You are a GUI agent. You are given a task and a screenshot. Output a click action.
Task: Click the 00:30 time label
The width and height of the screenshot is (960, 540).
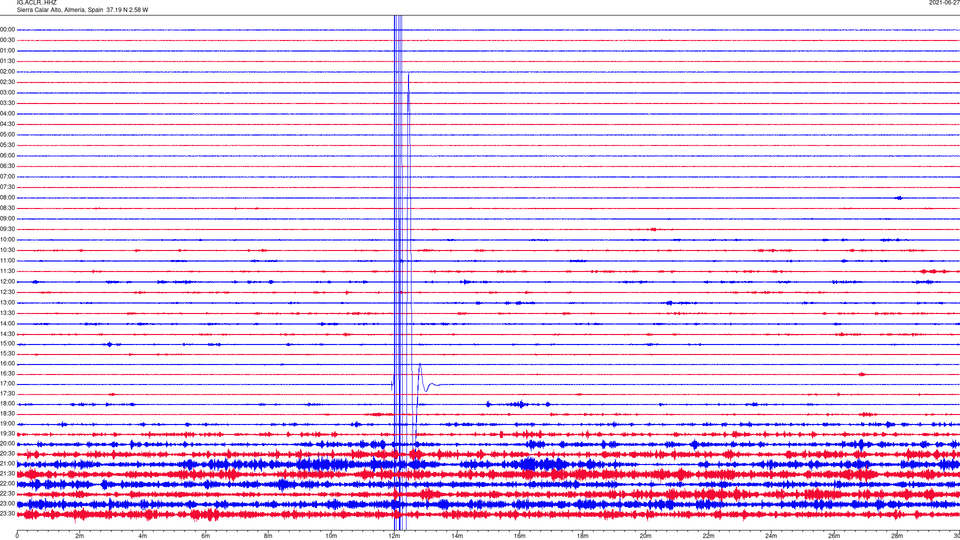coord(7,40)
